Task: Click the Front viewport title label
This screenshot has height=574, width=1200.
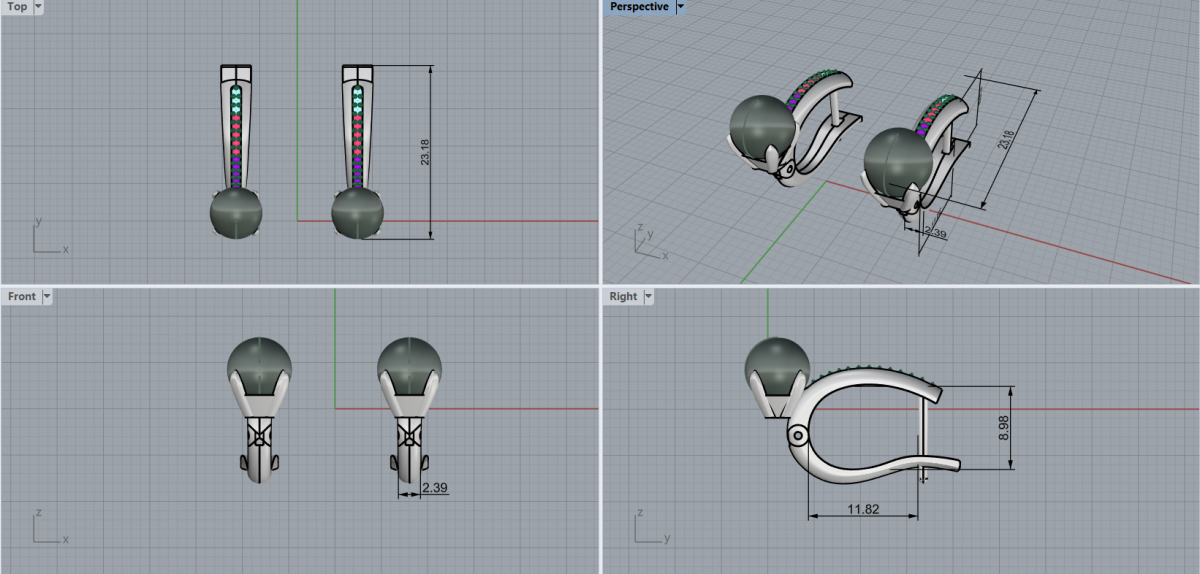Action: pos(21,297)
